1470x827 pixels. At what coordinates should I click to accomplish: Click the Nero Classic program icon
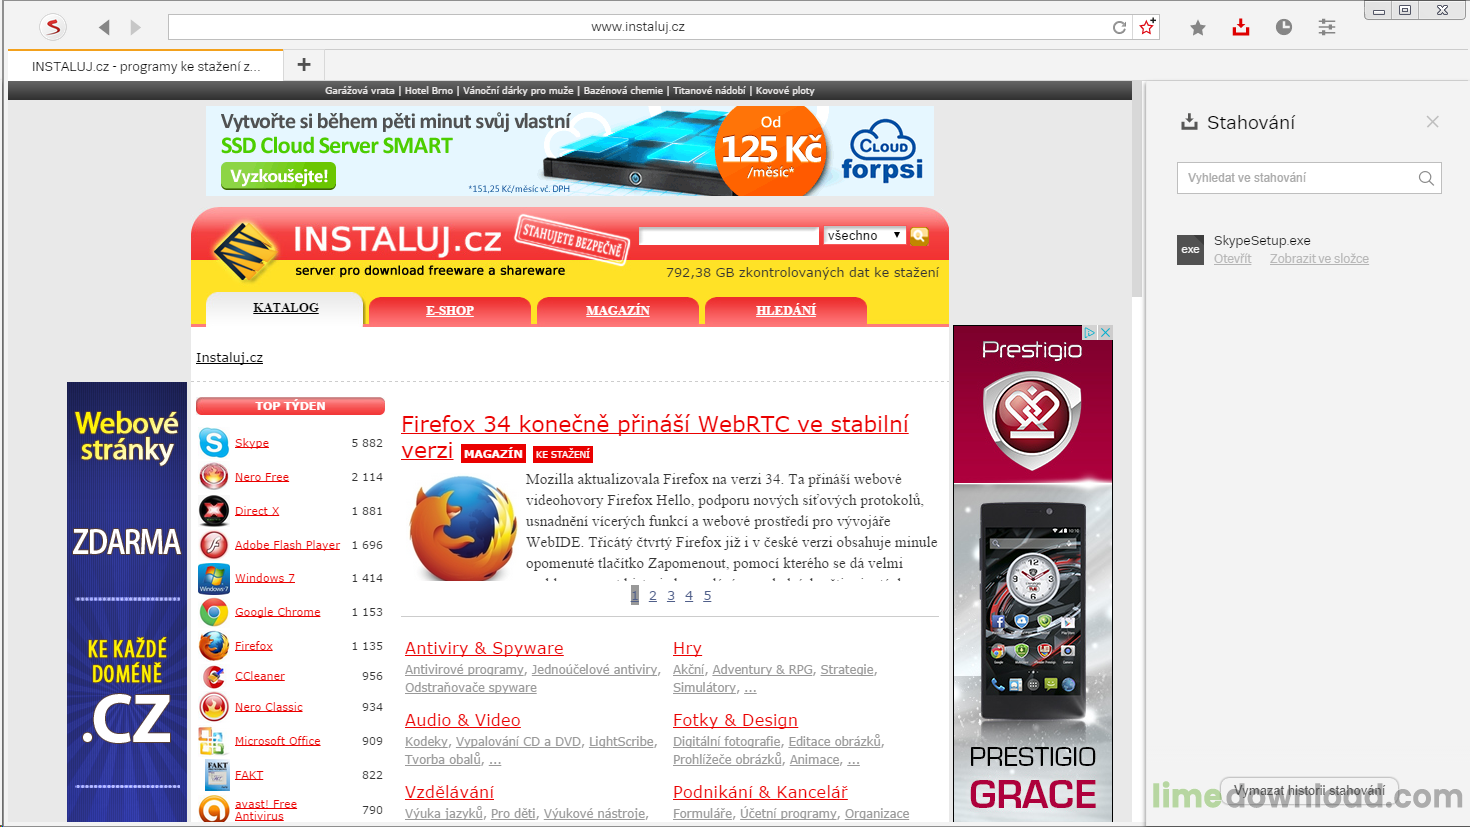(x=213, y=706)
